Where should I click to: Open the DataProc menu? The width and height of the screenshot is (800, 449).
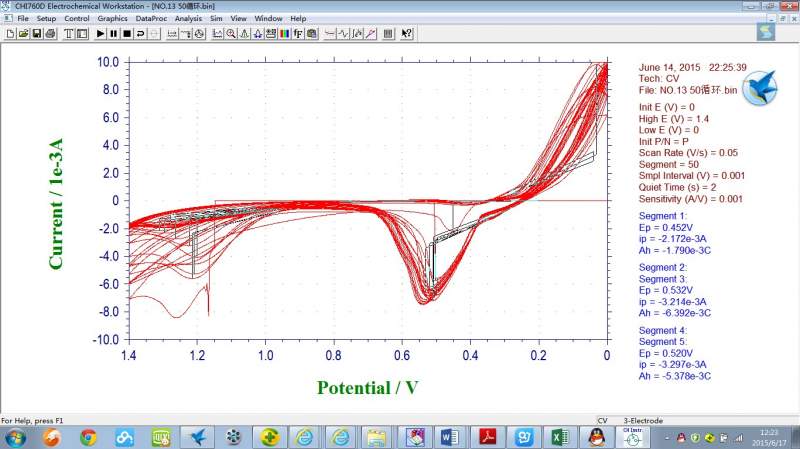click(151, 18)
